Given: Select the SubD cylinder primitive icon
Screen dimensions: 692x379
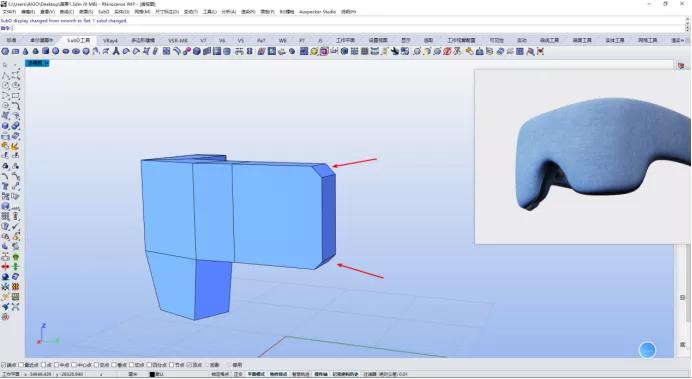Looking at the screenshot, I should coord(45,52).
